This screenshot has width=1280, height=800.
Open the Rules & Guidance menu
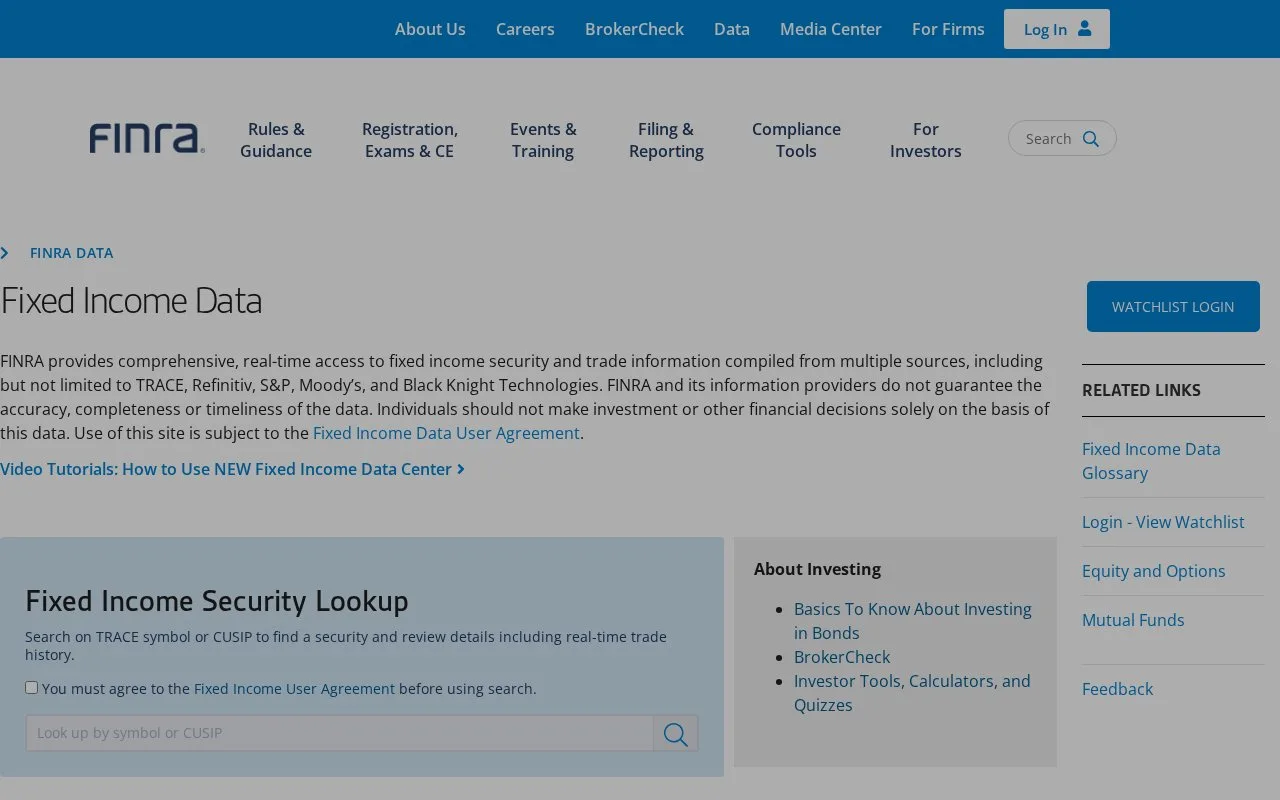[276, 140]
